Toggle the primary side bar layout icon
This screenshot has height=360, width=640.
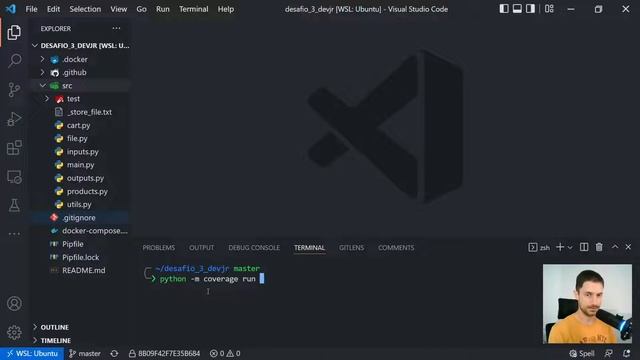(x=504, y=9)
